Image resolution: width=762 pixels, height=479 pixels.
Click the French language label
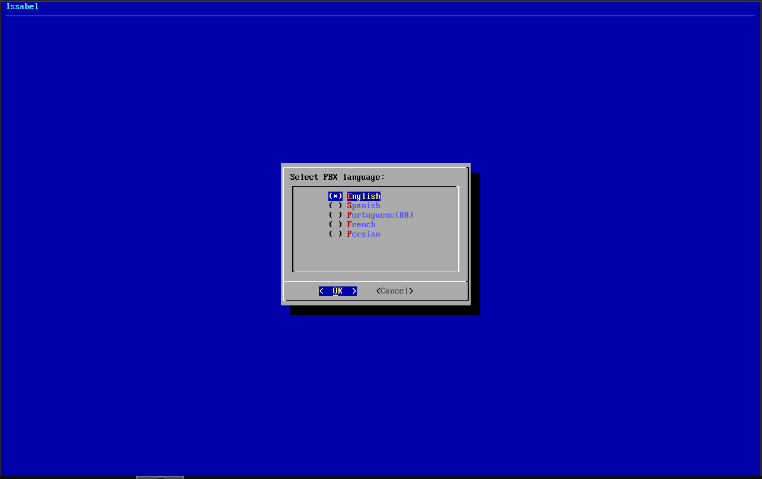362,224
